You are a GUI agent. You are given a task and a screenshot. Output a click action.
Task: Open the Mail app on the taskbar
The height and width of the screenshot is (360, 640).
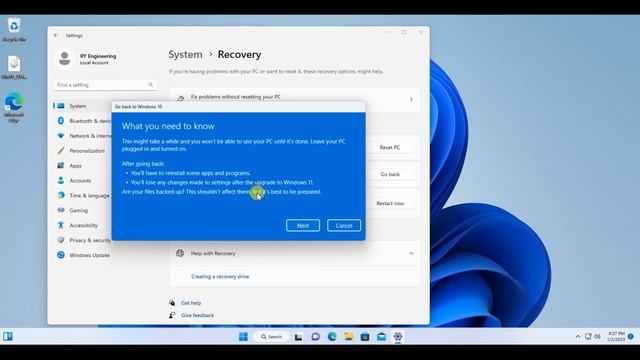click(x=382, y=337)
